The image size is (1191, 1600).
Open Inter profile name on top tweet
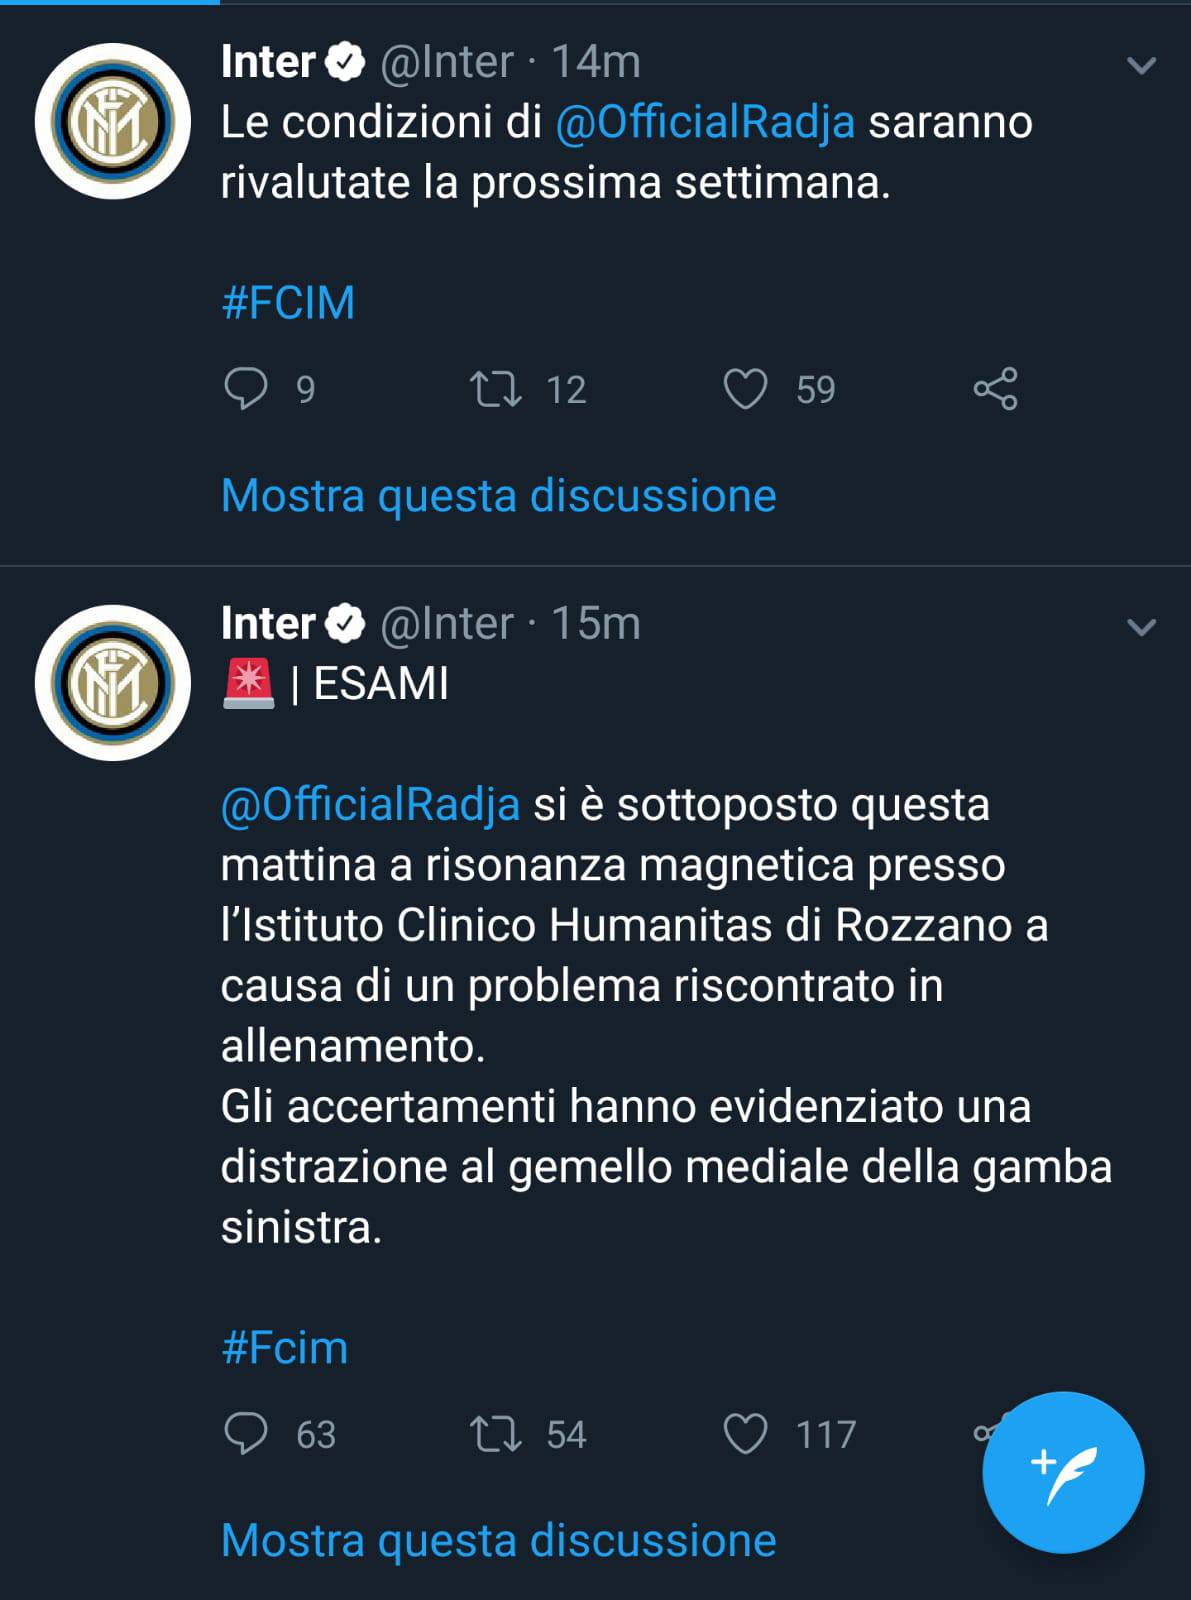[268, 62]
